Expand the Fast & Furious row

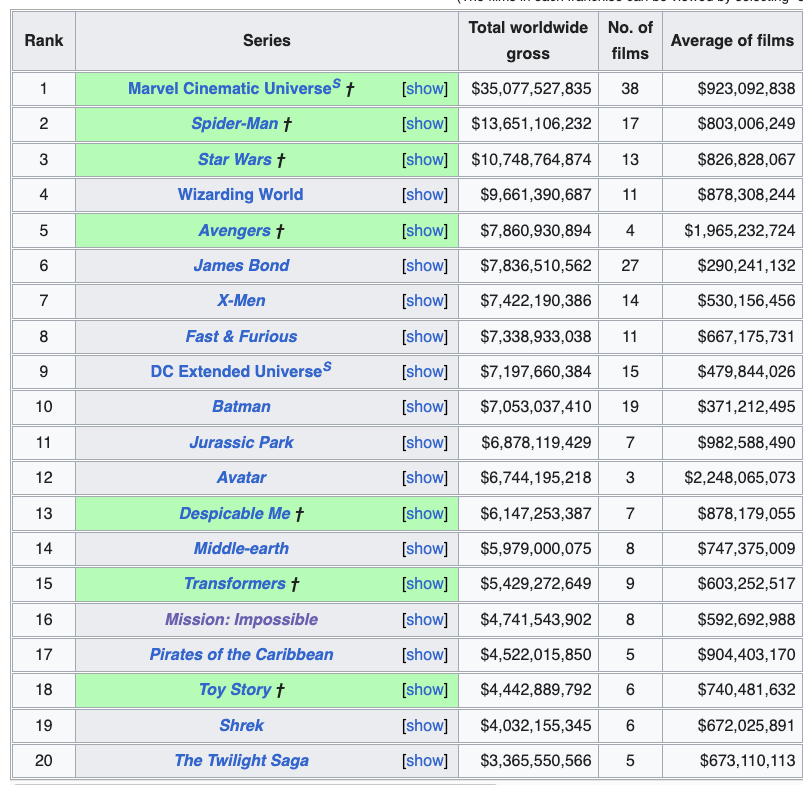pyautogui.click(x=425, y=337)
